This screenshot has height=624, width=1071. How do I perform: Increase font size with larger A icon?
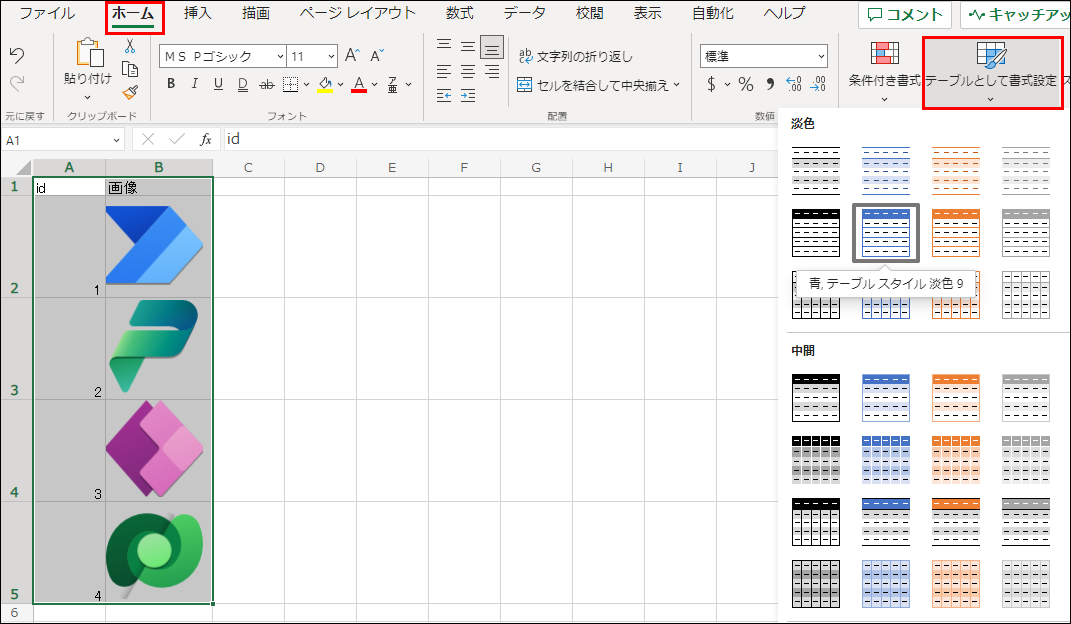pos(352,56)
